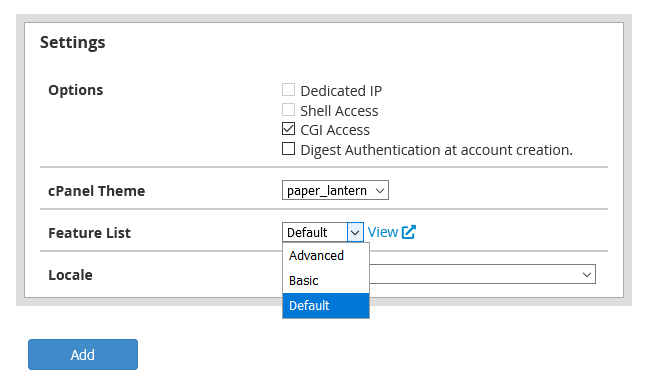Click the CGI Access label text
The width and height of the screenshot is (660, 387).
click(335, 130)
